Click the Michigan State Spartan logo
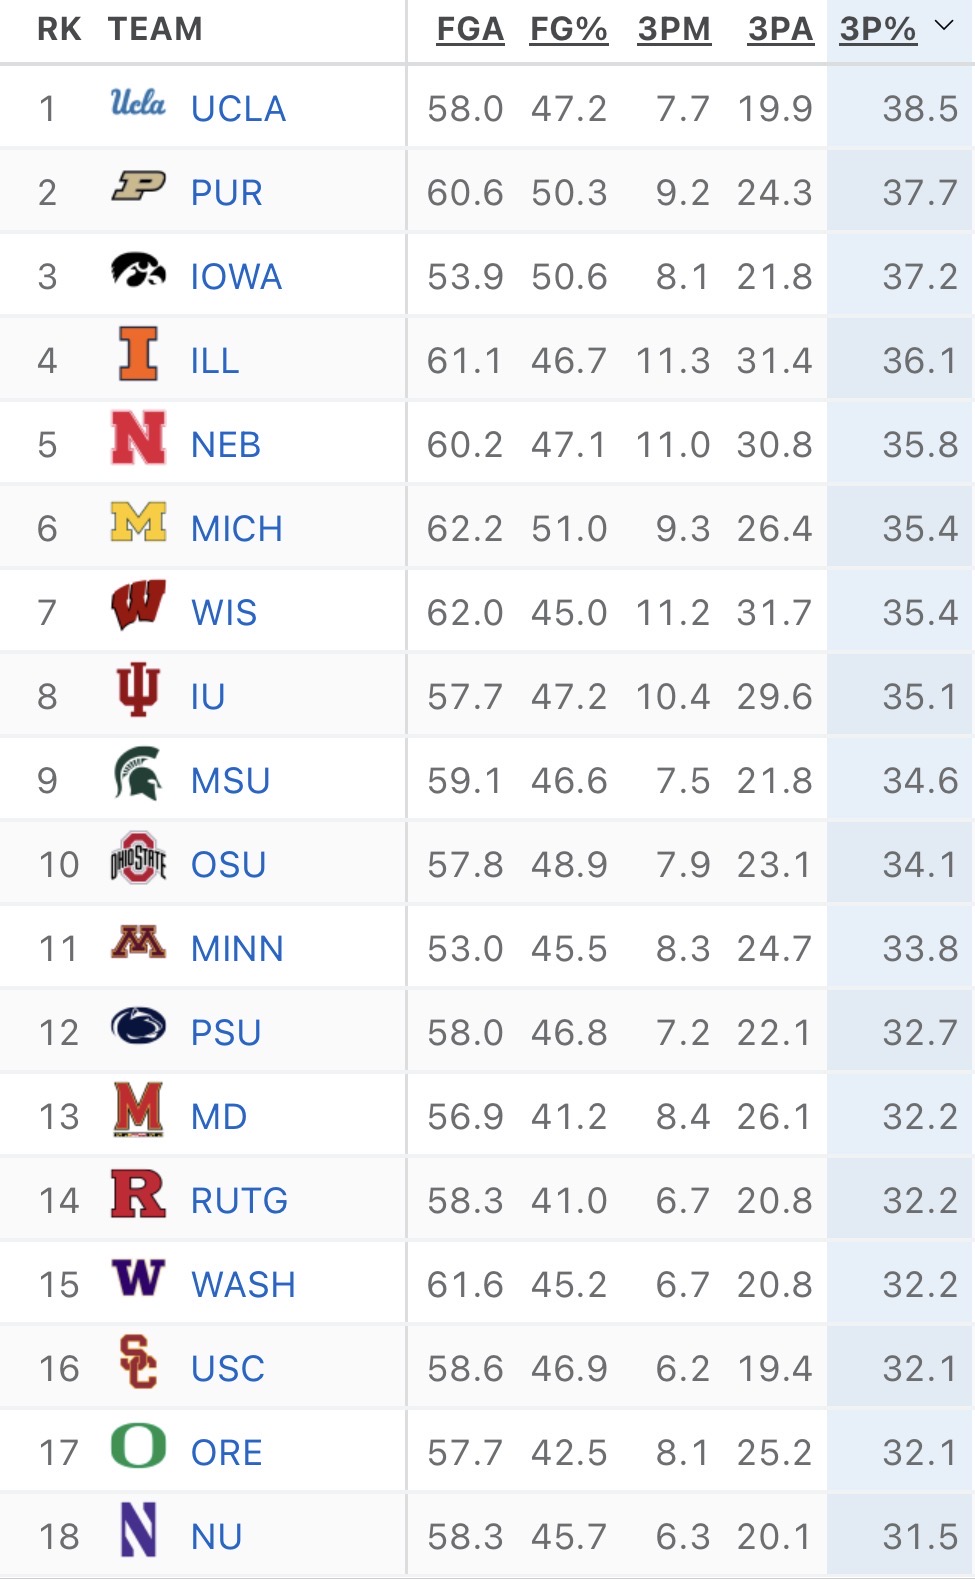Viewport: 975px width, 1579px height. point(138,775)
